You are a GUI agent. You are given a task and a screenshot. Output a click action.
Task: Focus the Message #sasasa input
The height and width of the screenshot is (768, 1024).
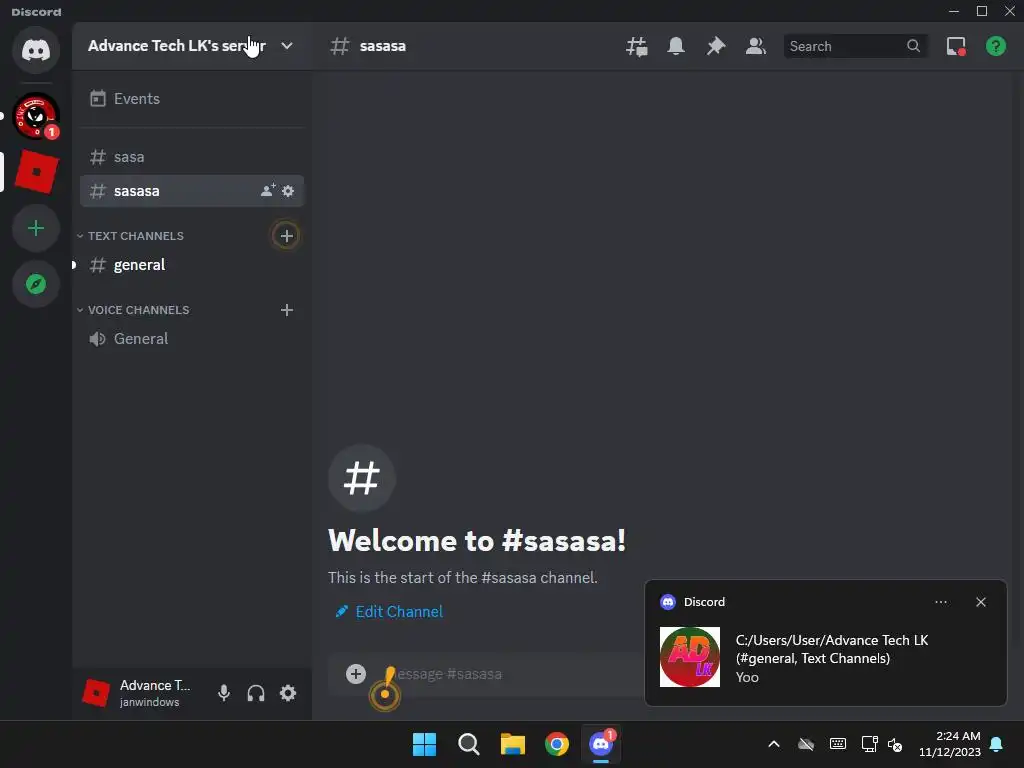coord(509,674)
